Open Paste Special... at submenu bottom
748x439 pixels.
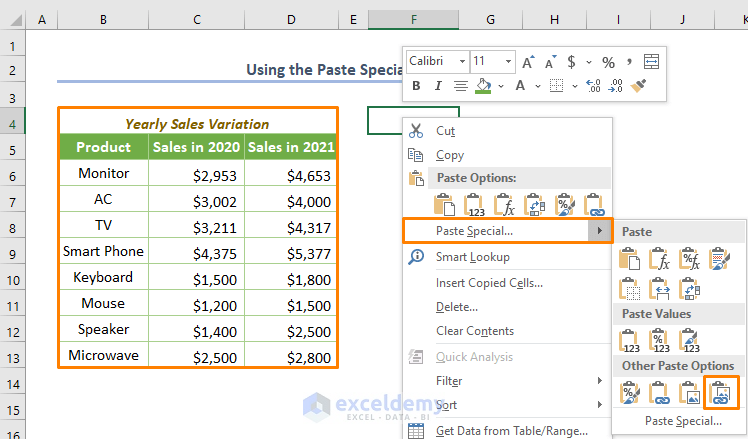(x=683, y=421)
